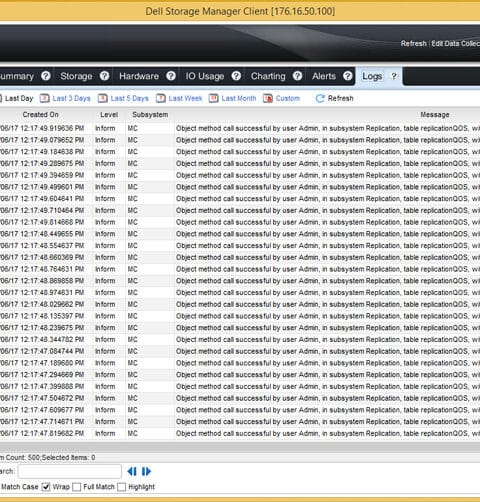This screenshot has width=480, height=502.
Task: Select log row timestamped 12:17:49.604641 PM
Action: (240, 199)
